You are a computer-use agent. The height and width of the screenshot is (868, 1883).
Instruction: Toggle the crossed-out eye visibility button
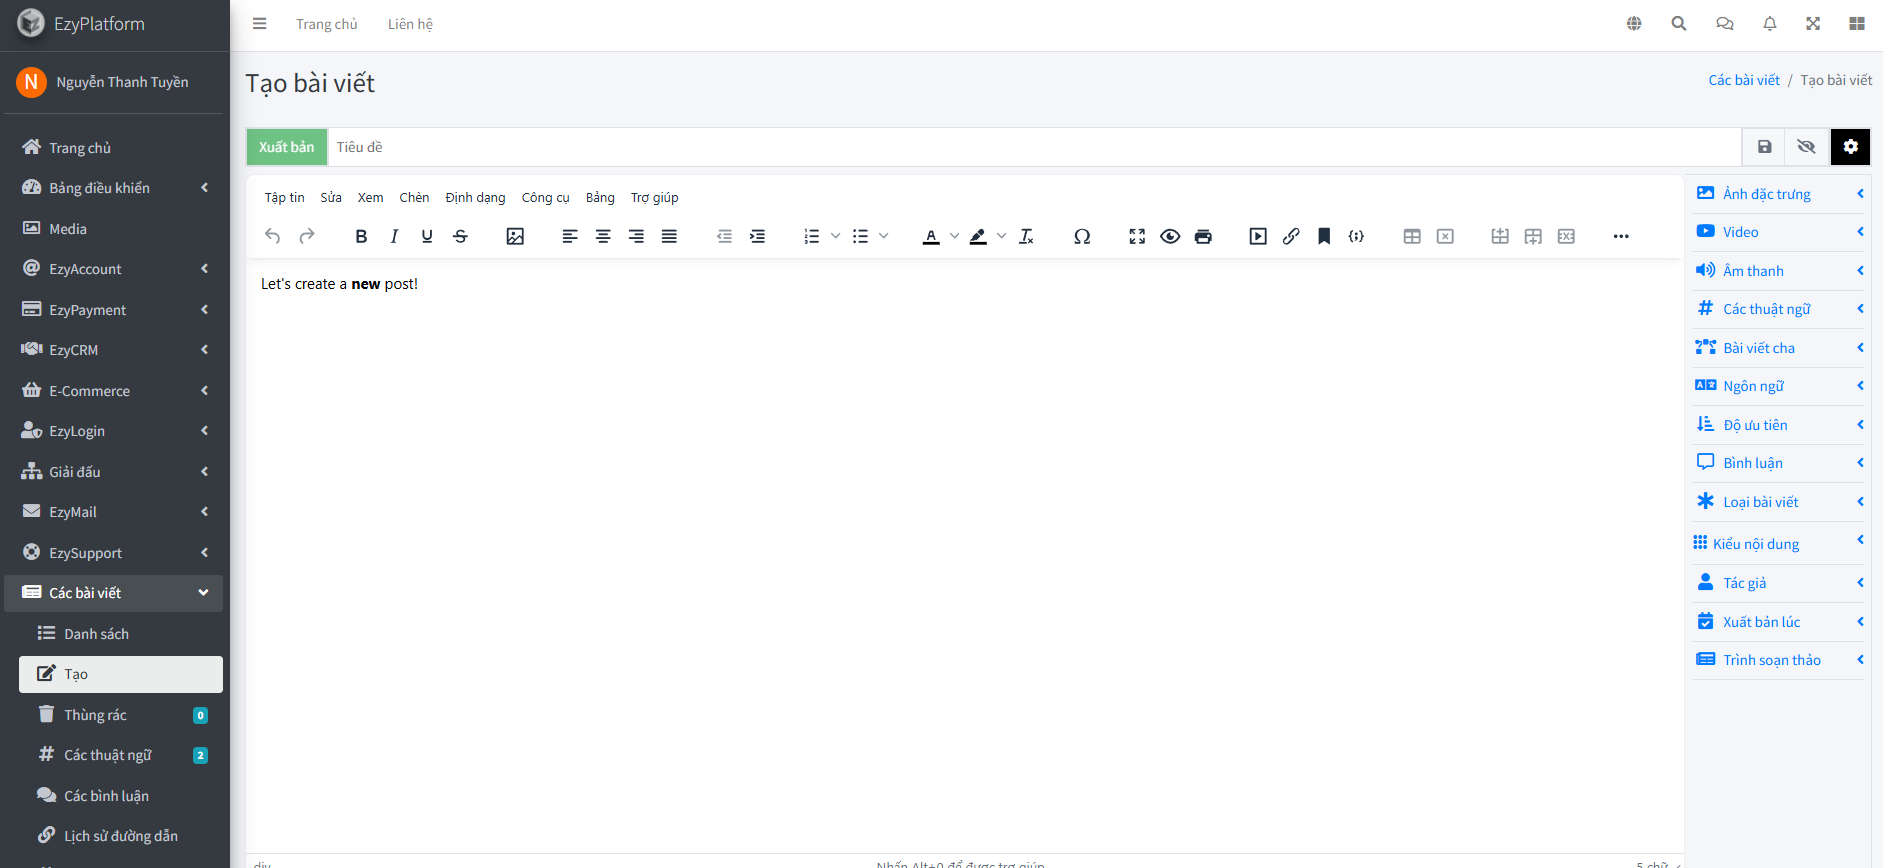pos(1806,147)
